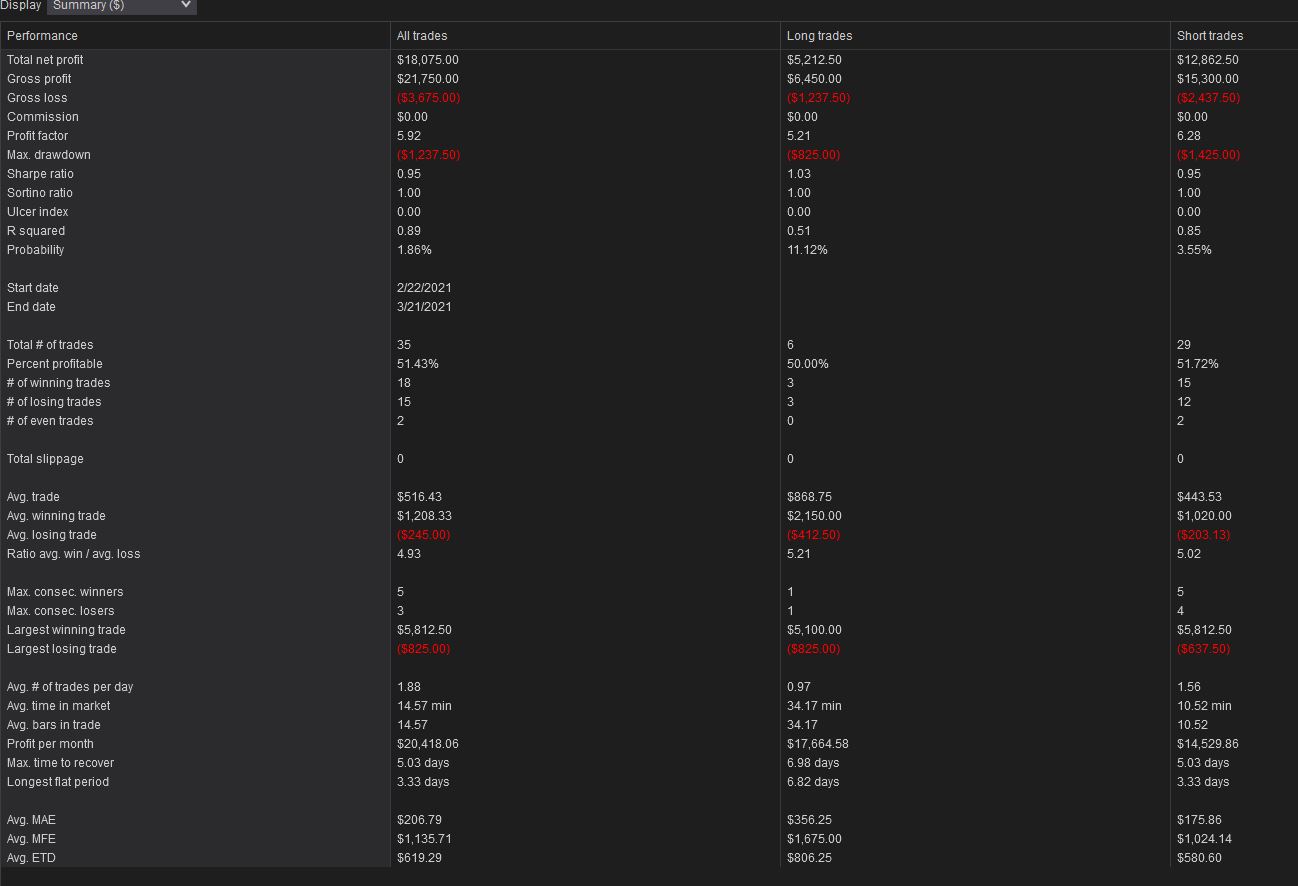Click Long trades Avg. MFE $1,675.00
This screenshot has height=886, width=1298.
point(814,839)
